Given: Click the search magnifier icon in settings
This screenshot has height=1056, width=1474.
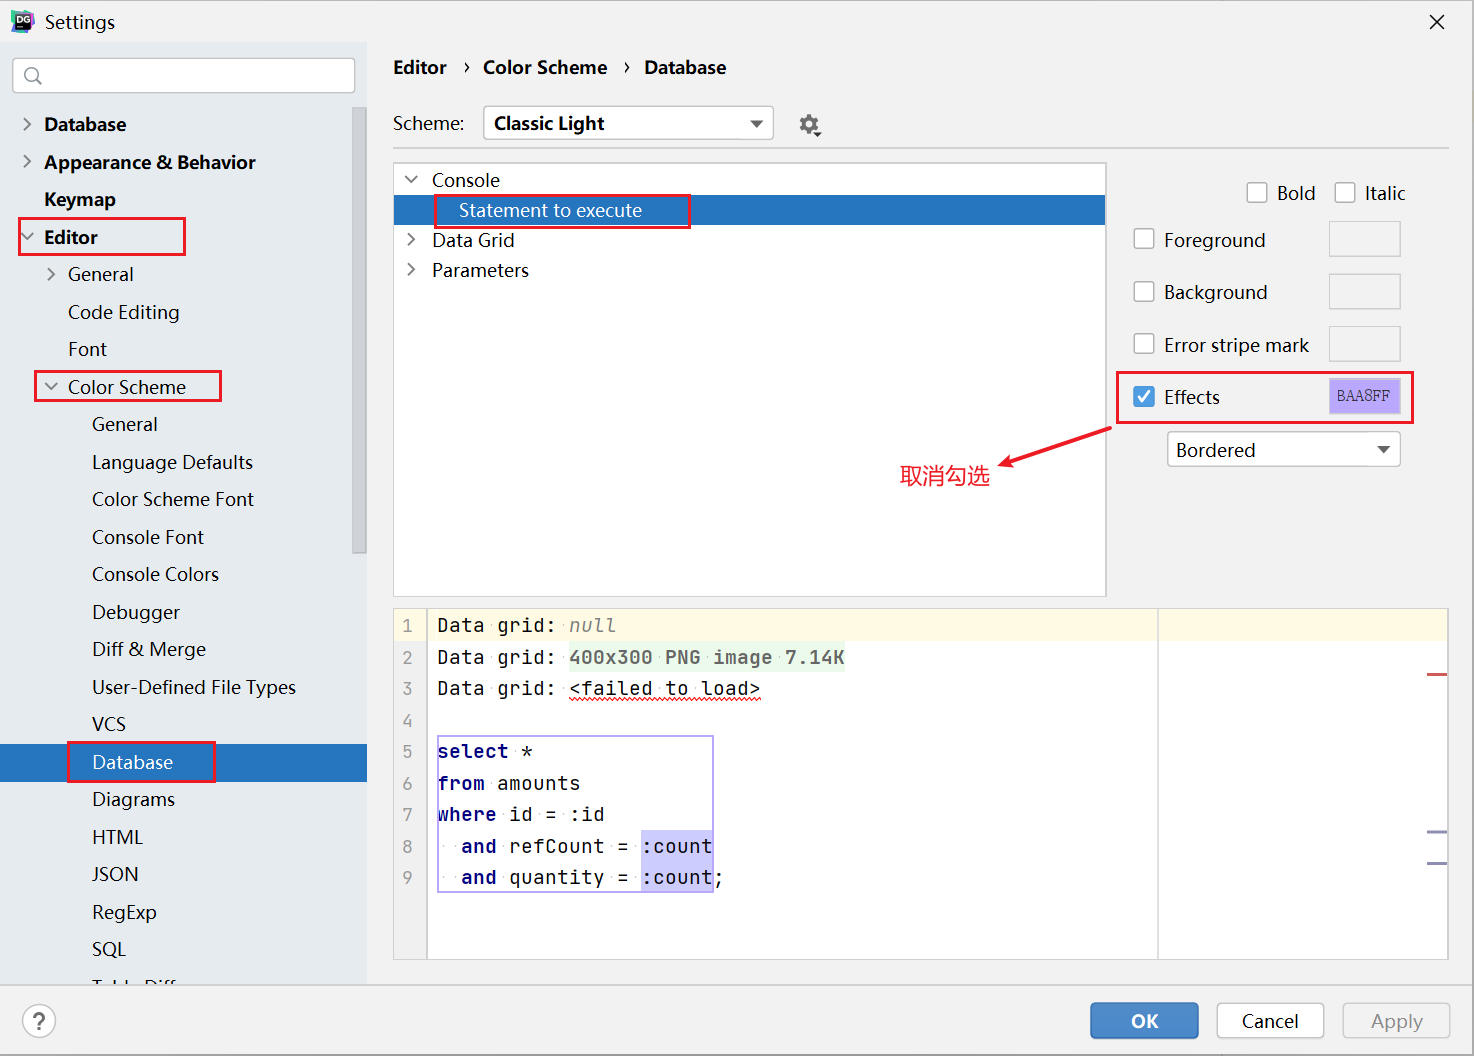Looking at the screenshot, I should 33,76.
